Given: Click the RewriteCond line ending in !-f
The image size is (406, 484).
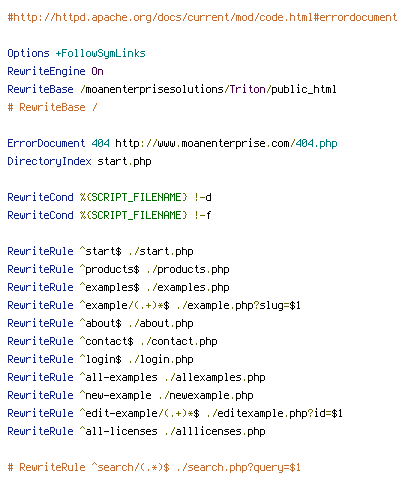Looking at the screenshot, I should [x=109, y=215].
